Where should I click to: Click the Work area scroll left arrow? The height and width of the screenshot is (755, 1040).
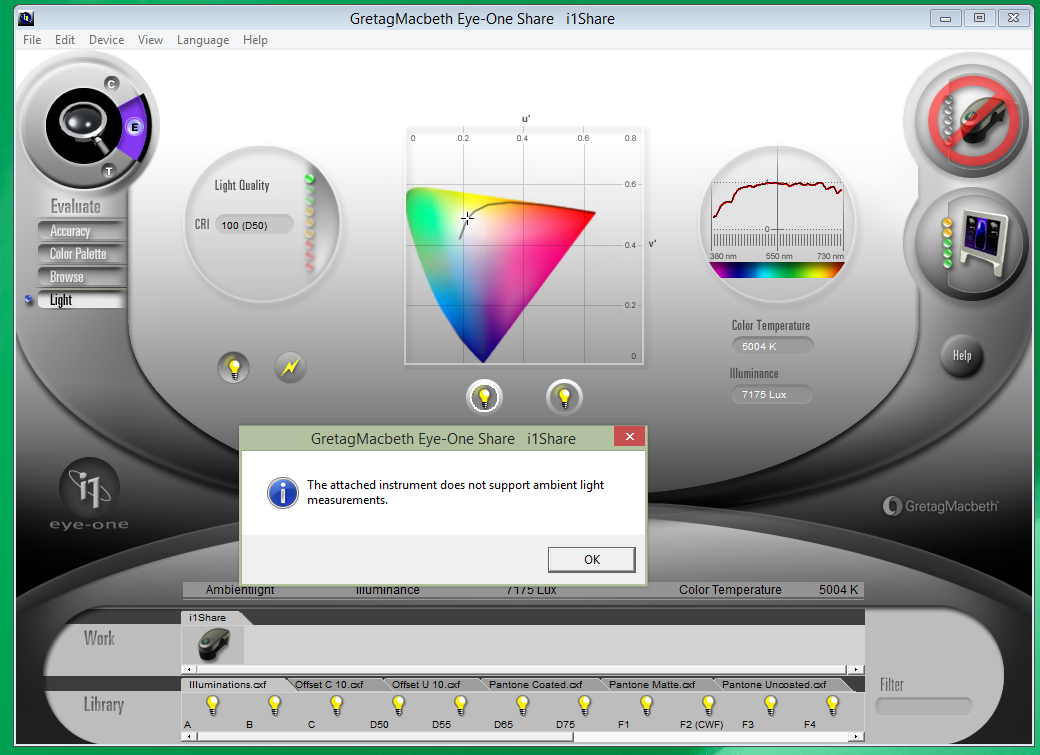[189, 669]
